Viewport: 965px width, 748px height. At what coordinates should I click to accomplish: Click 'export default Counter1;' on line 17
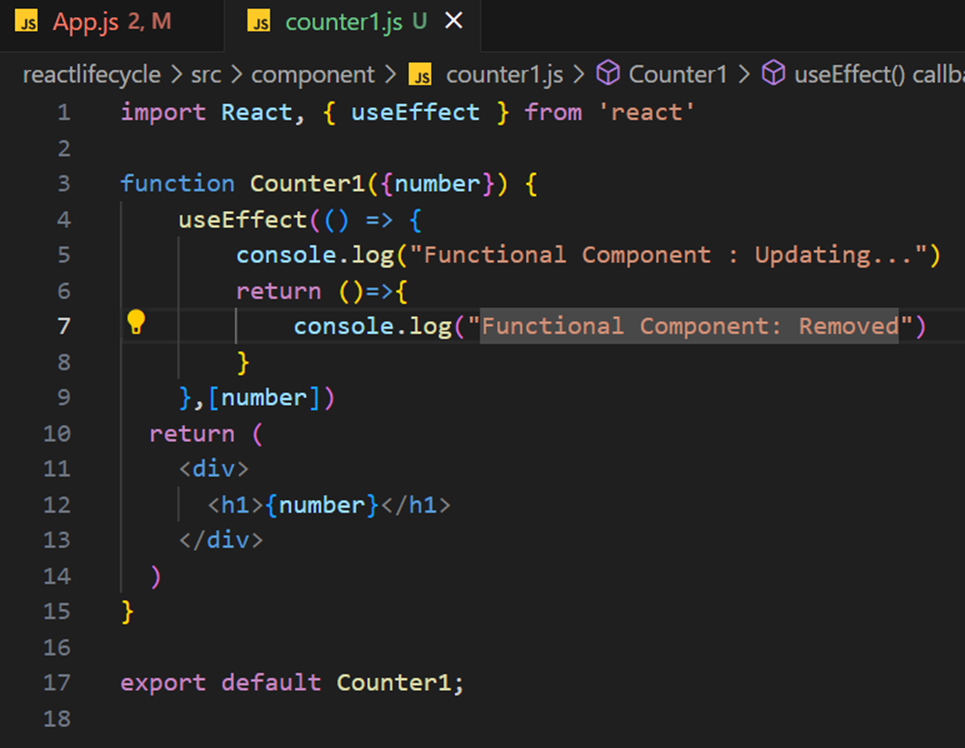(x=292, y=683)
